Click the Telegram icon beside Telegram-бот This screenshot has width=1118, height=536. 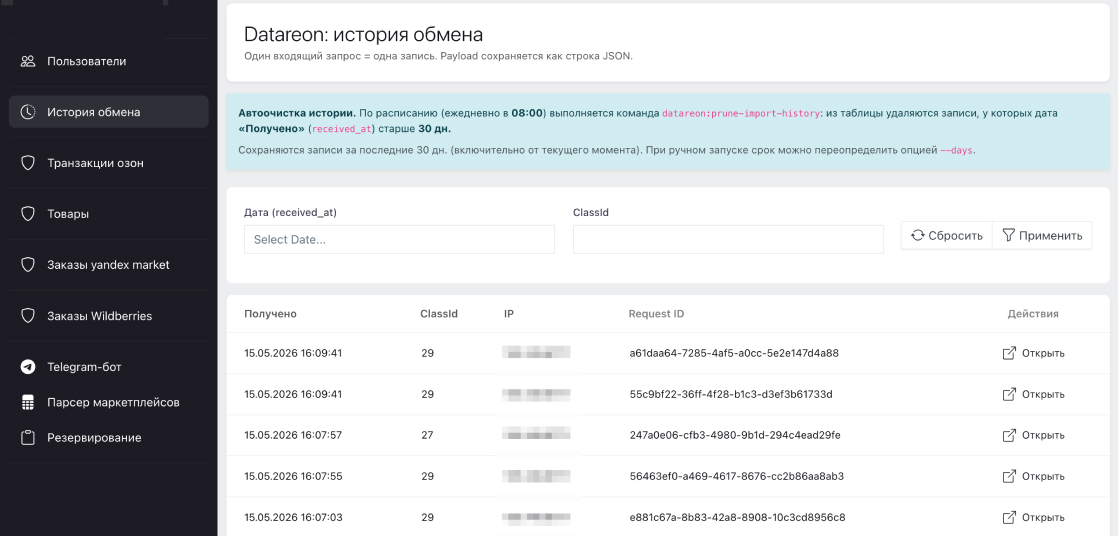(28, 367)
